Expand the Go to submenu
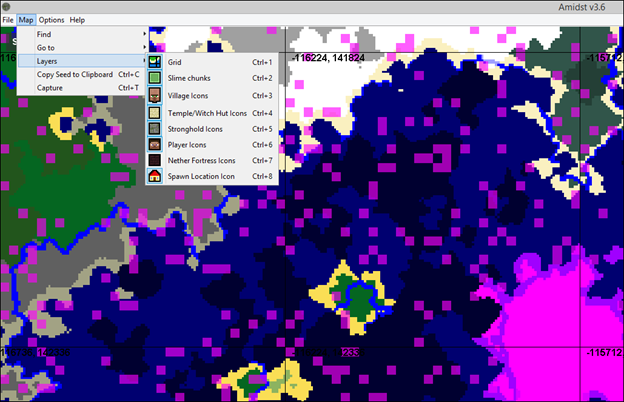This screenshot has width=624, height=402. click(x=83, y=48)
